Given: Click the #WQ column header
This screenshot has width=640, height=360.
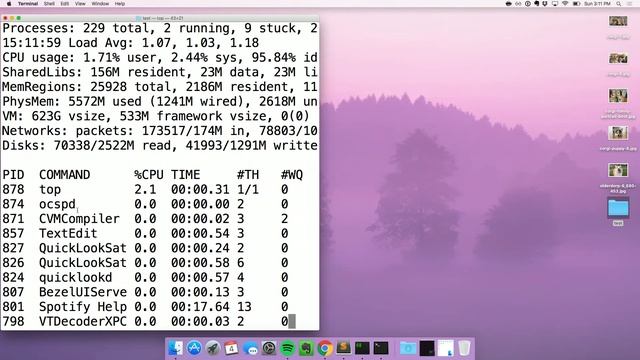Looking at the screenshot, I should (x=292, y=175).
